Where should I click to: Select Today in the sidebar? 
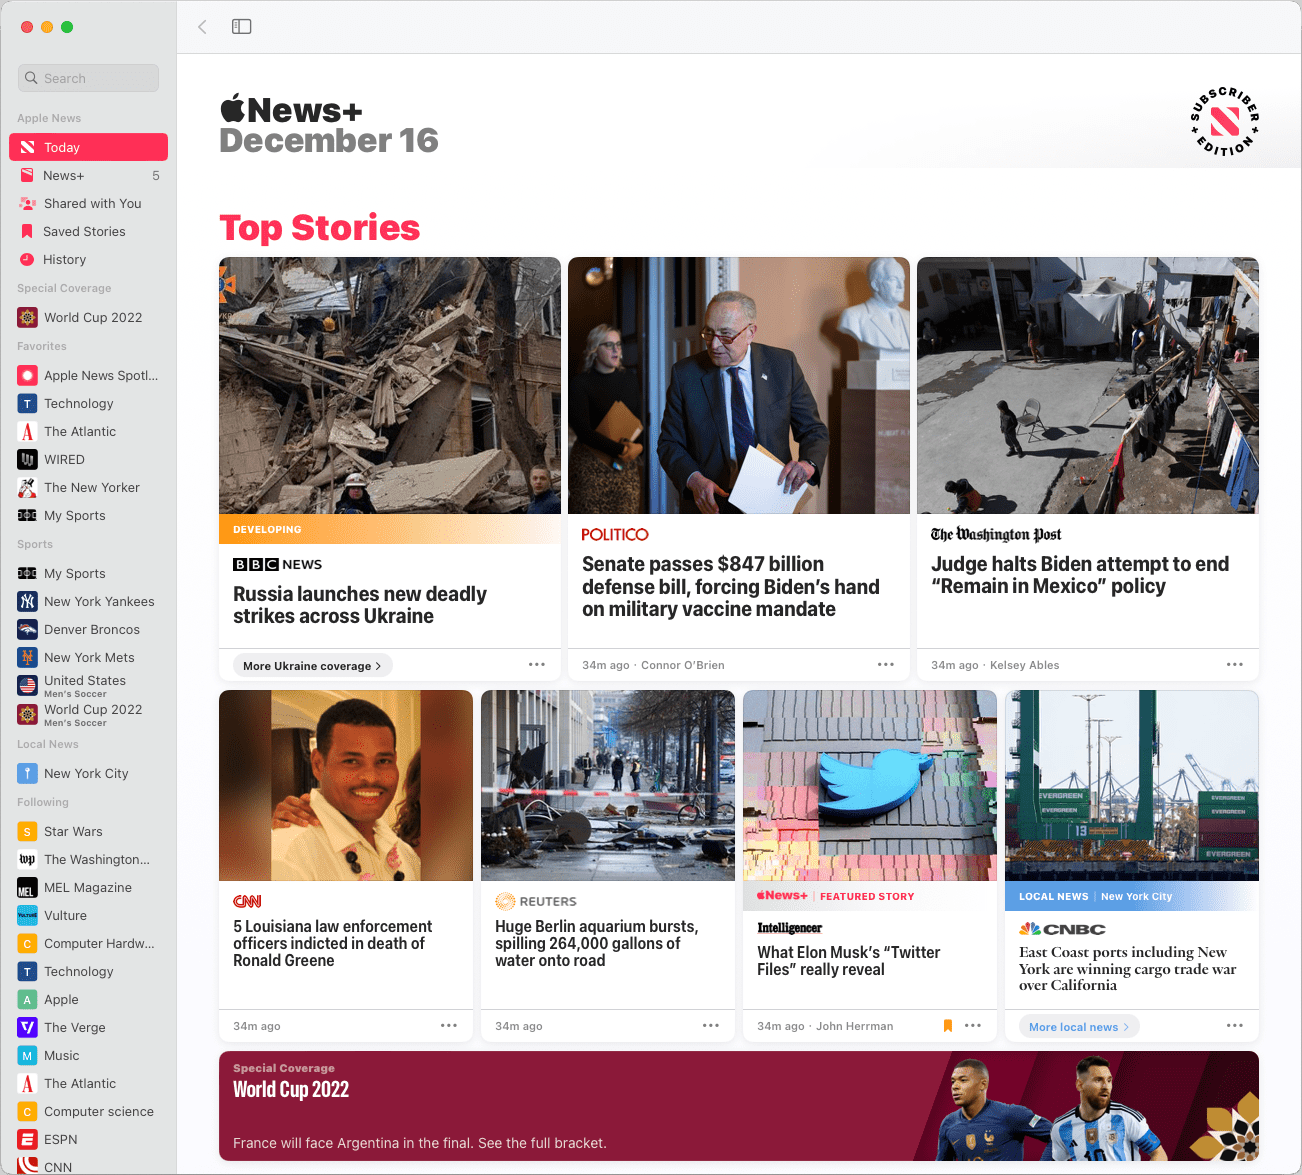[x=88, y=147]
